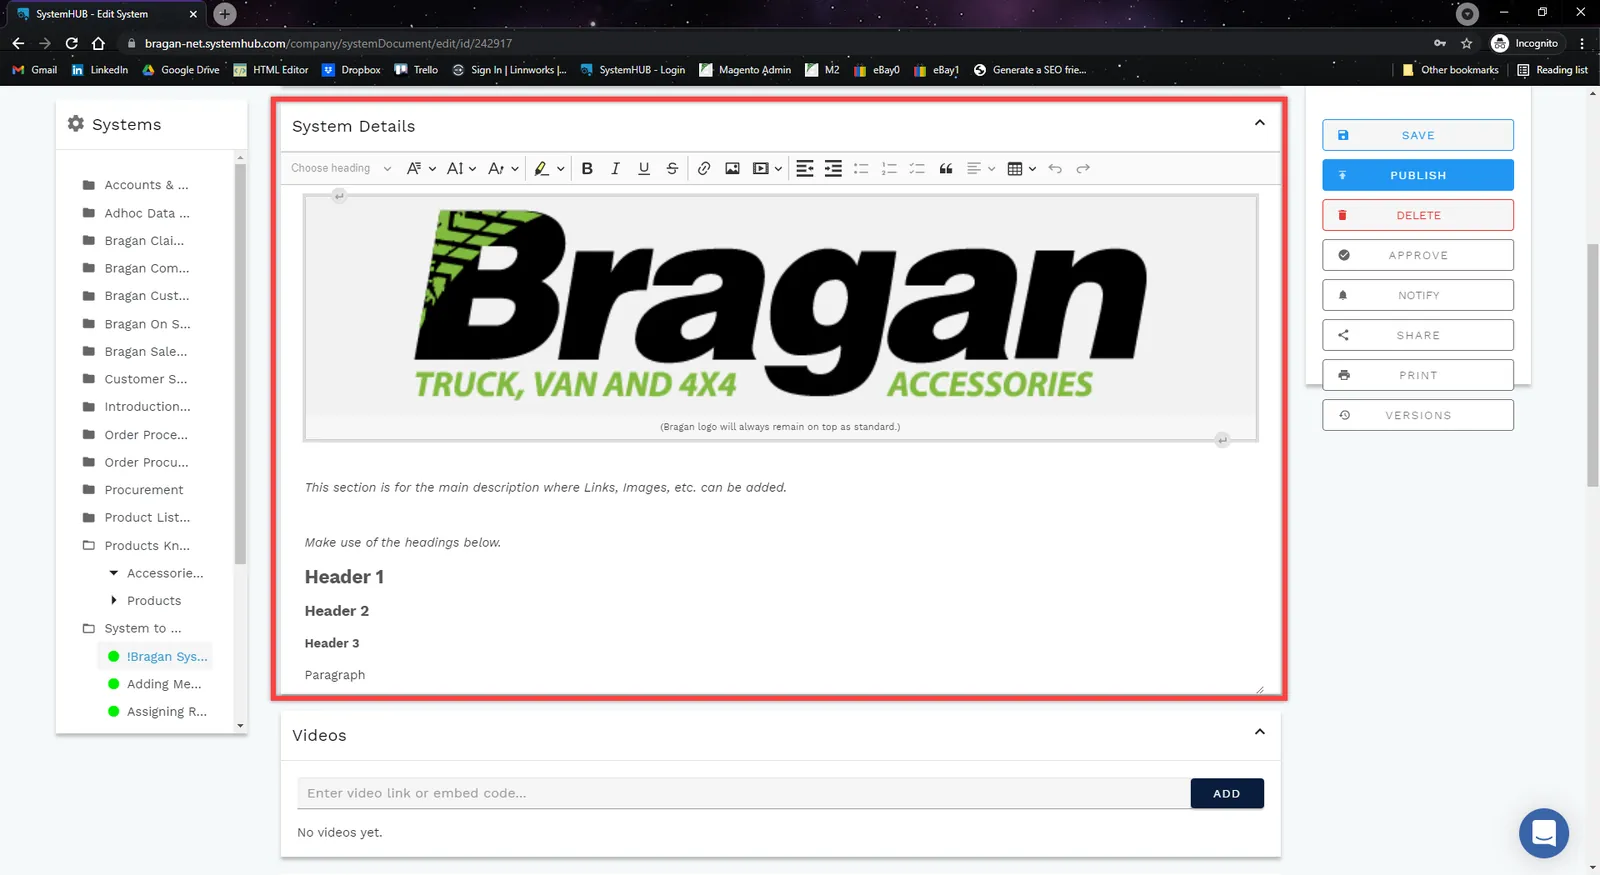
Task: Go to browser home page
Action: point(98,43)
